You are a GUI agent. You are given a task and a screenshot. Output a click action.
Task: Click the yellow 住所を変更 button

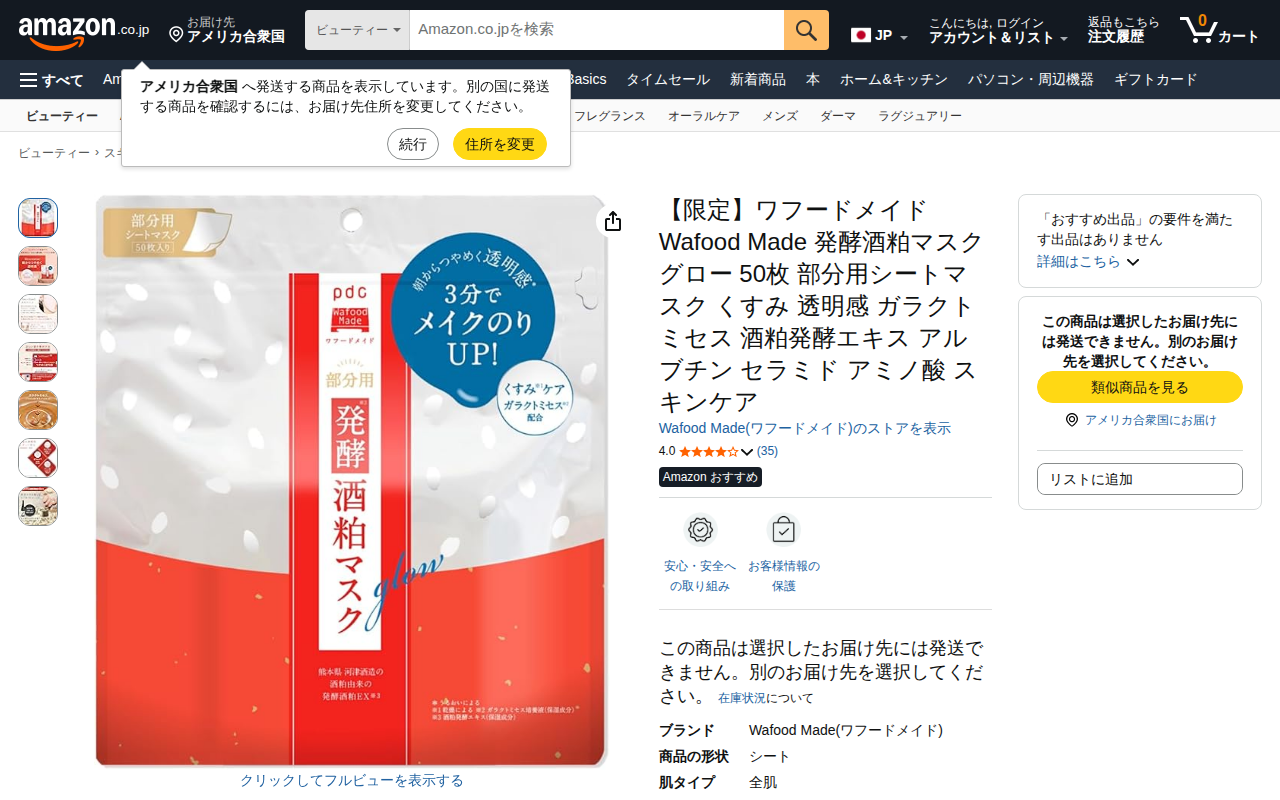click(500, 144)
